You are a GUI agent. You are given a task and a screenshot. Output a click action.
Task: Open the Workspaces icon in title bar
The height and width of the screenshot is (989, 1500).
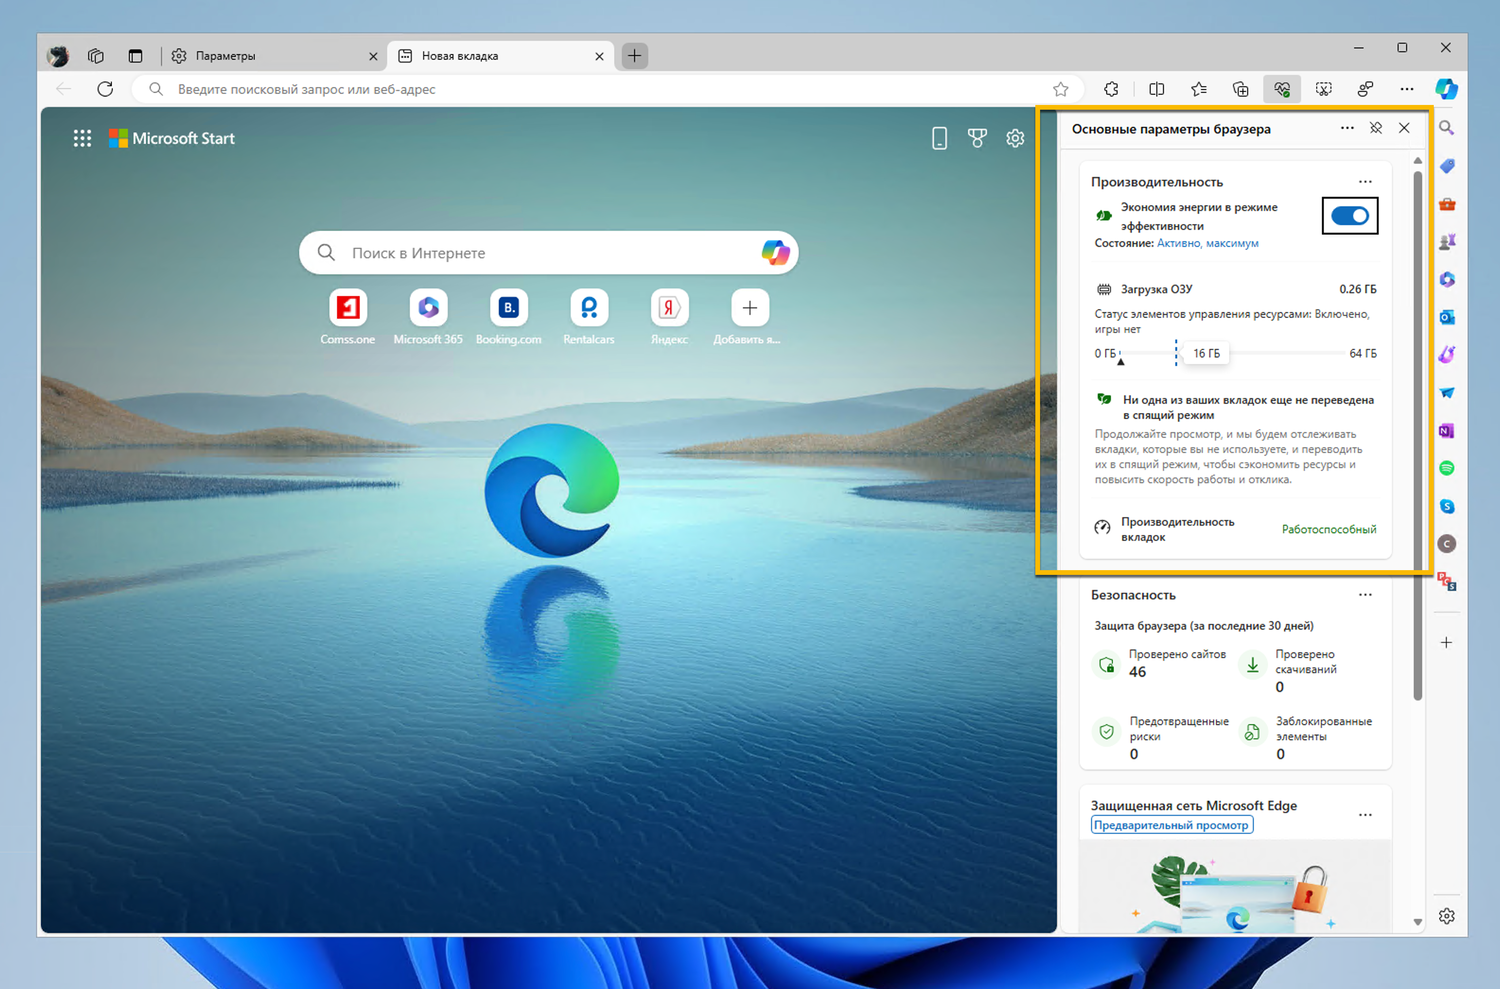pyautogui.click(x=96, y=56)
